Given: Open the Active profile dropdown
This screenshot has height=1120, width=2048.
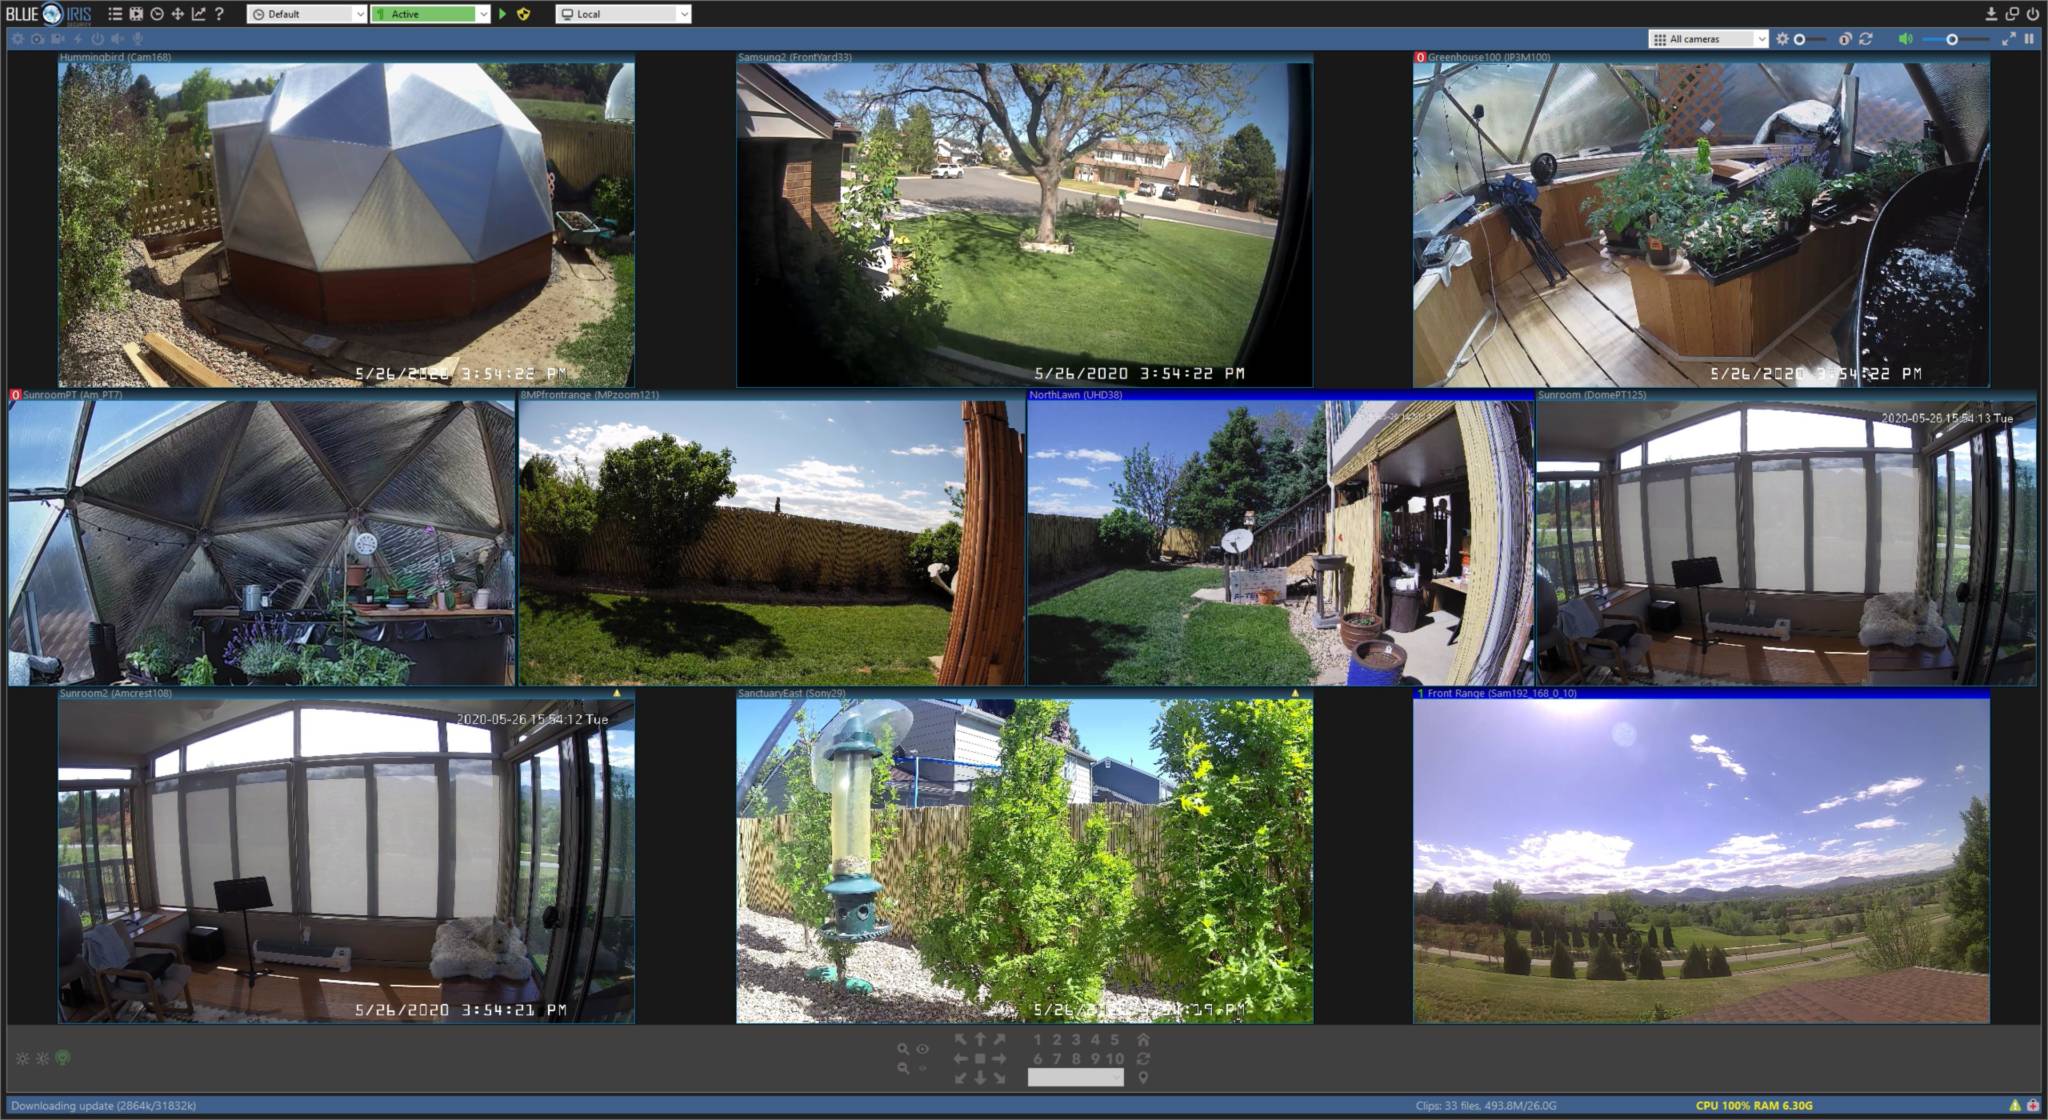Looking at the screenshot, I should [x=483, y=14].
